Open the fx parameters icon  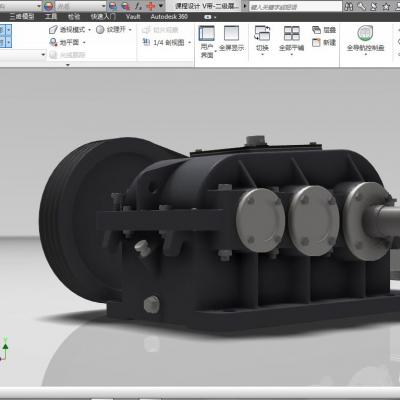139,6
